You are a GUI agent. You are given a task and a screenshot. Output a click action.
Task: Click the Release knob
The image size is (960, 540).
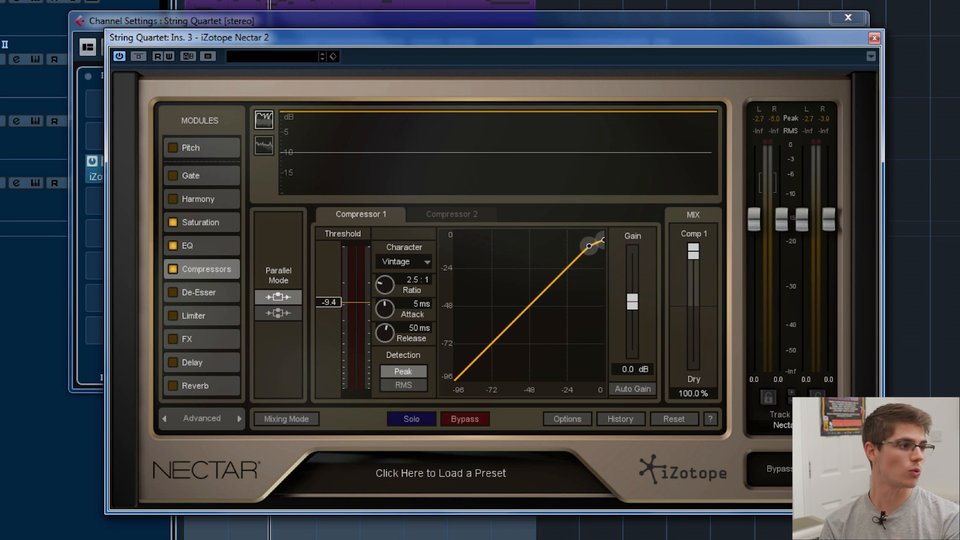384,332
